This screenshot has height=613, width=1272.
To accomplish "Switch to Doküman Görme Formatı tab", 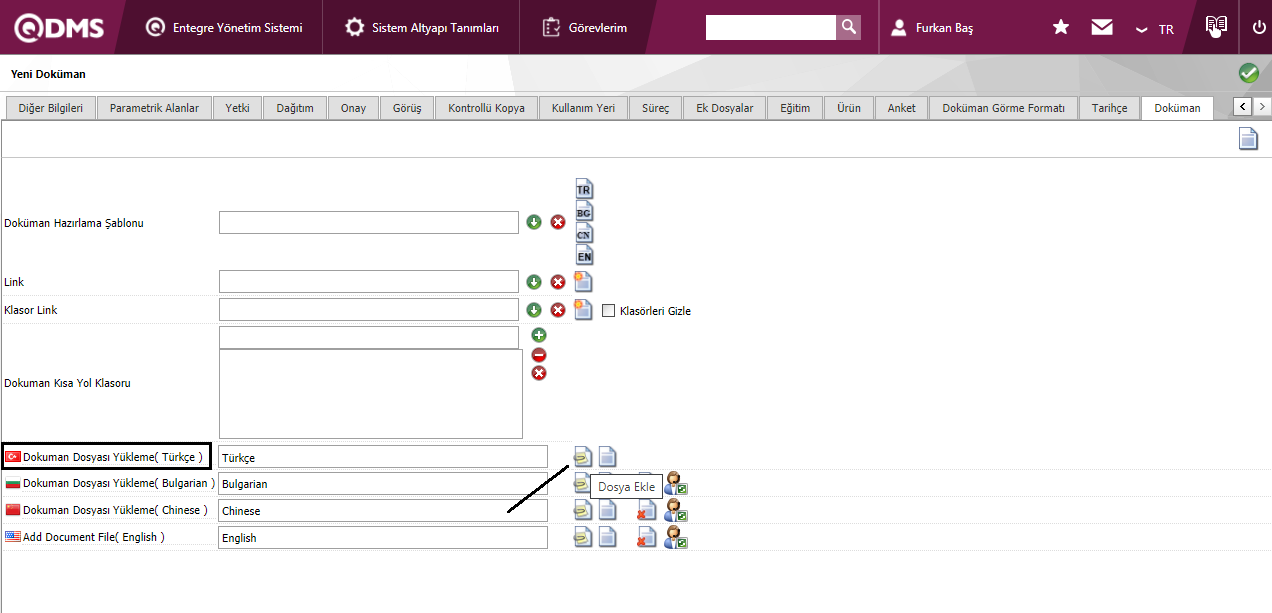I will (x=1003, y=108).
